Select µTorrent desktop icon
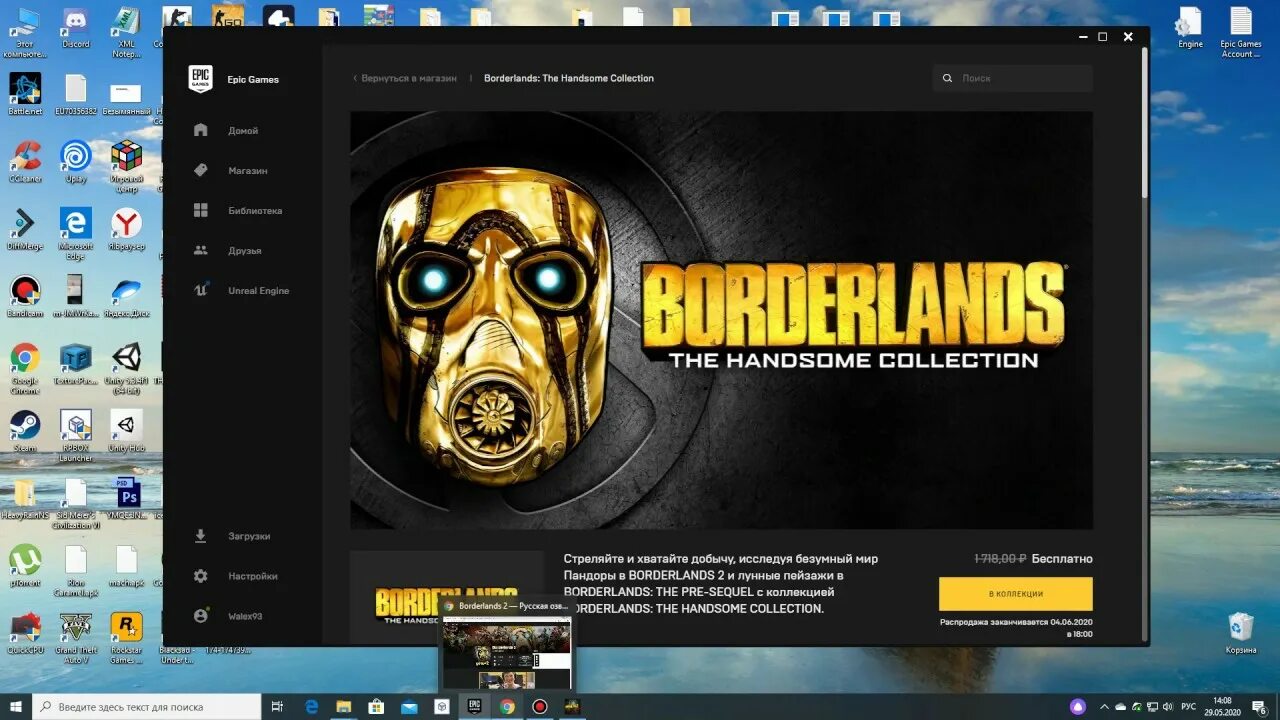 coord(25,565)
